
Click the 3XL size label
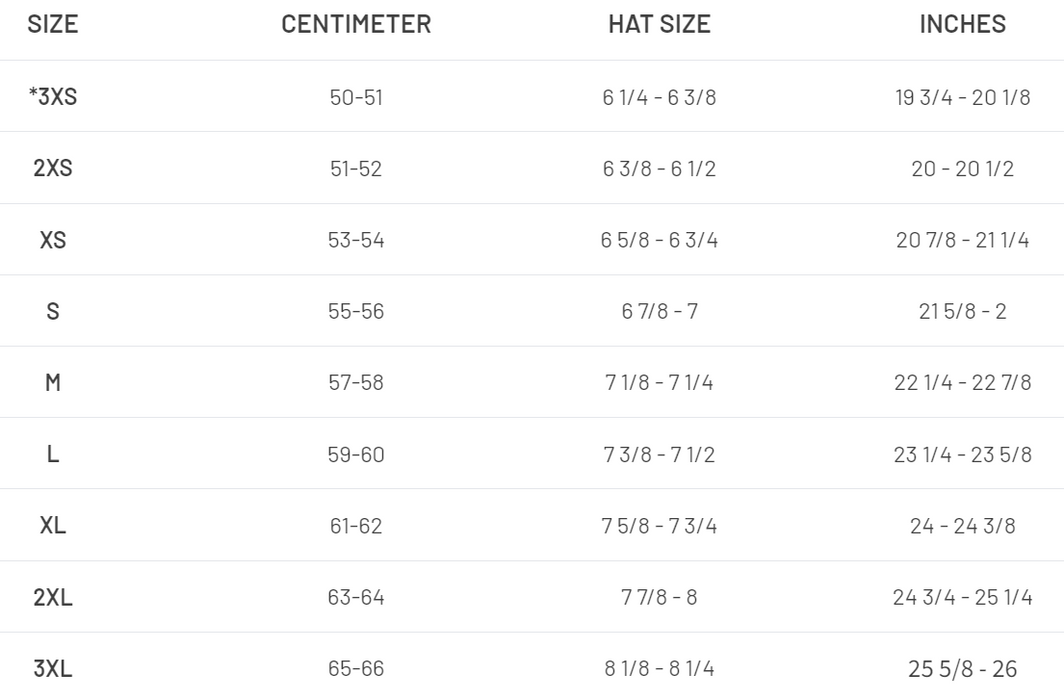53,668
